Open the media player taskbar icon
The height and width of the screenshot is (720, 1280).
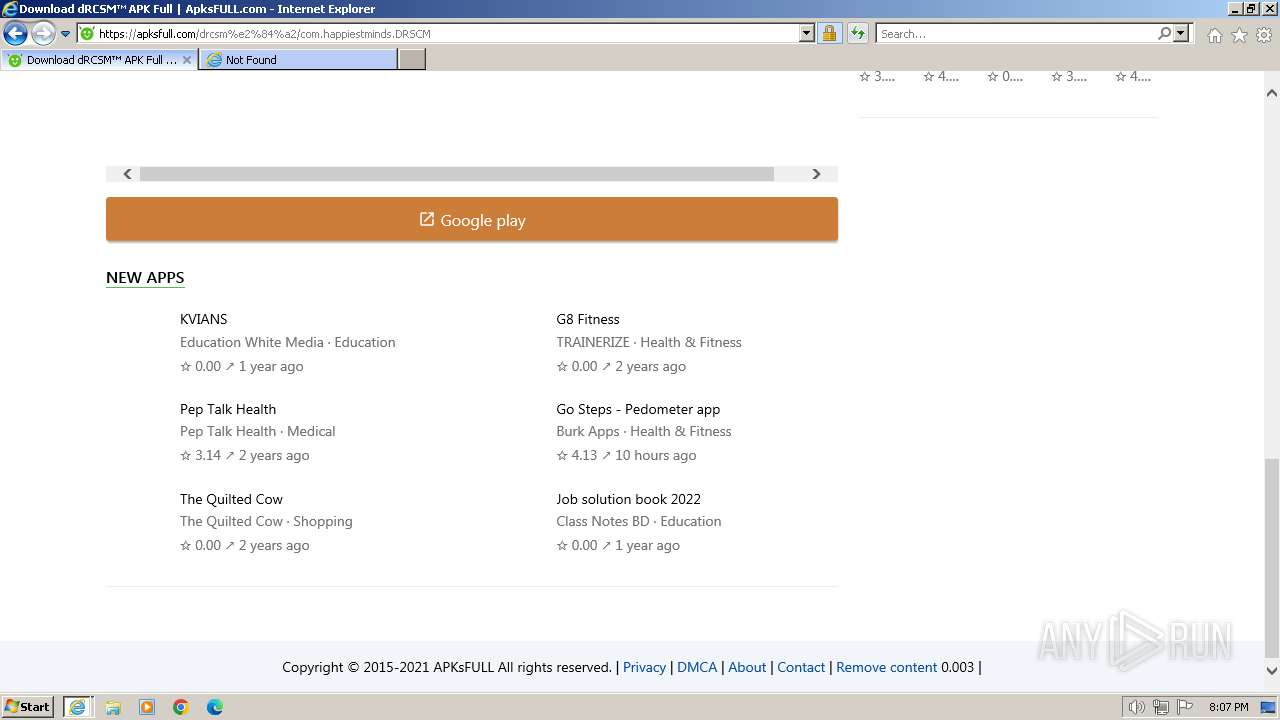[147, 707]
